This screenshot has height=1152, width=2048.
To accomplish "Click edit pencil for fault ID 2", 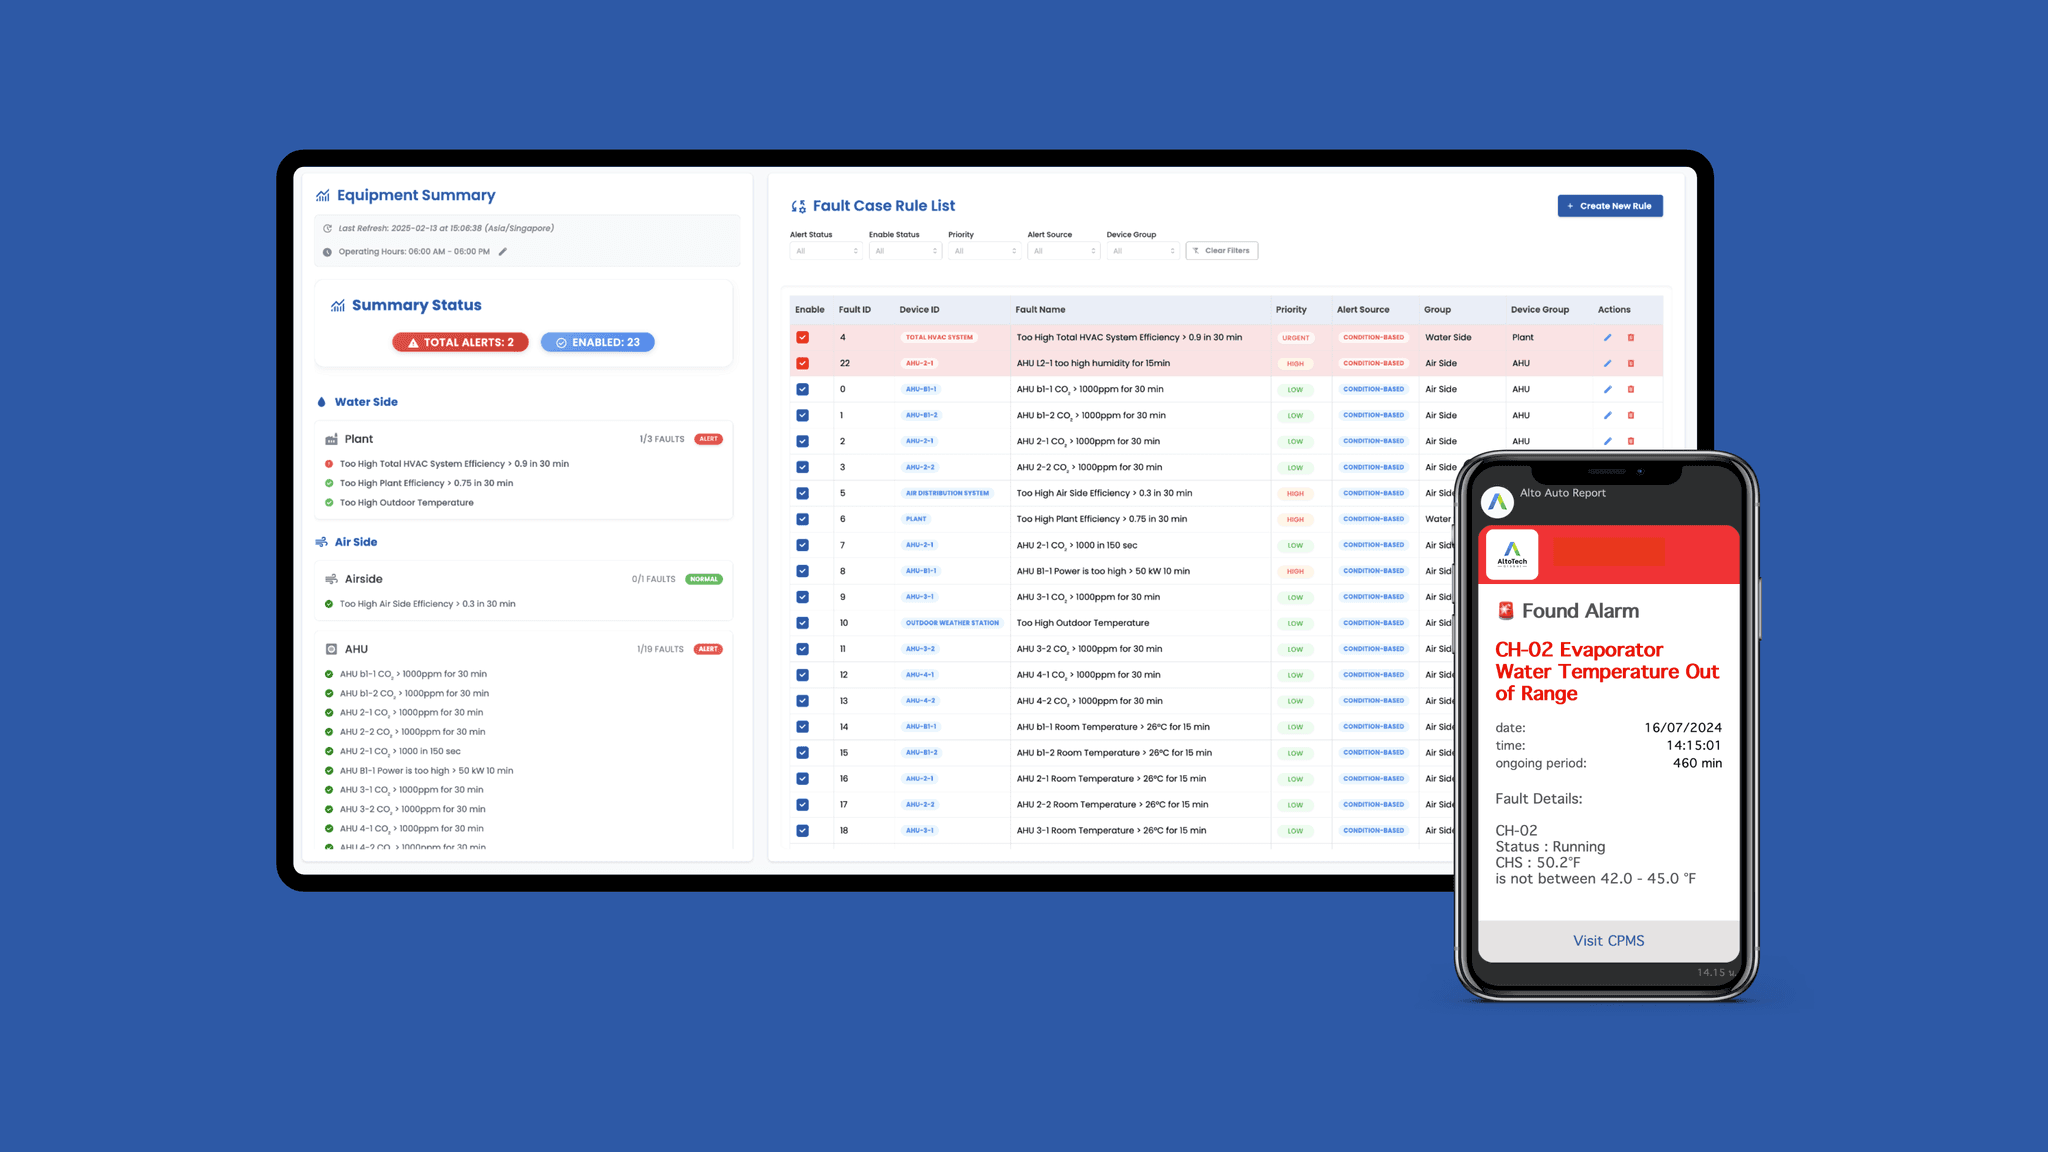I will 1607,442.
